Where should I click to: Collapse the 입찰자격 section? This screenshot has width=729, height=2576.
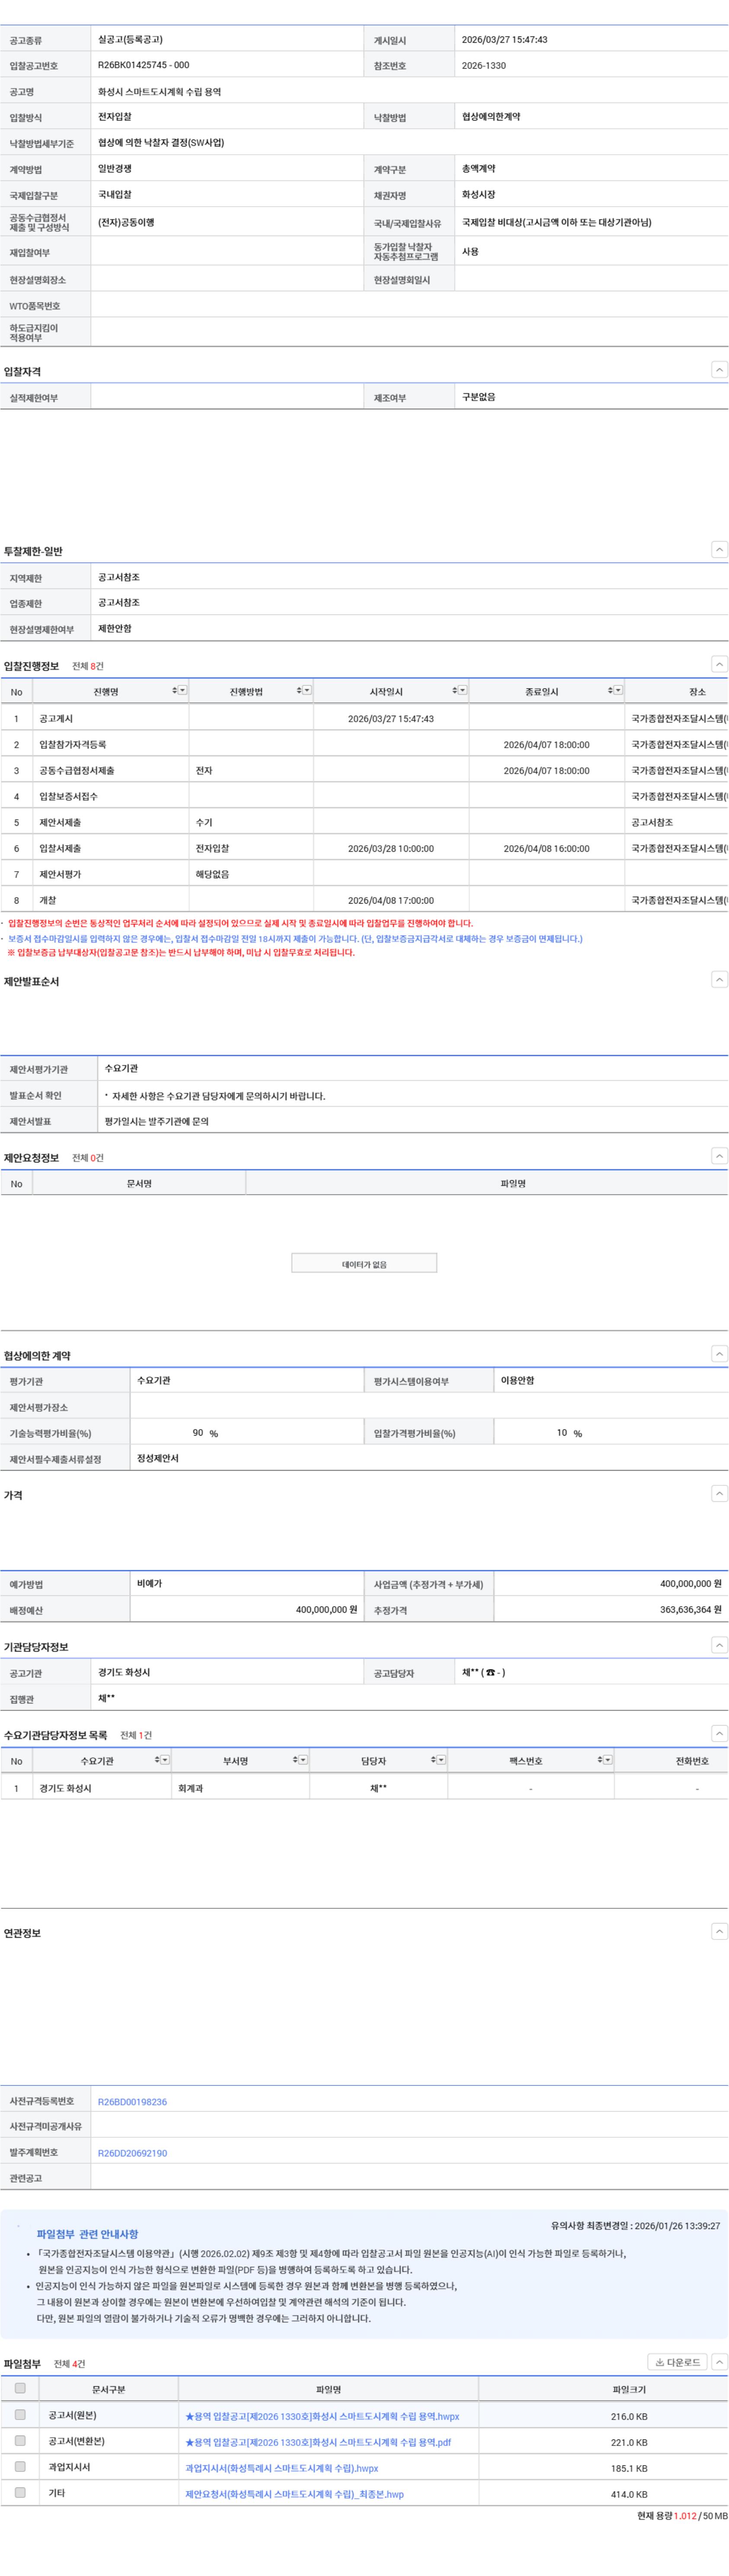pos(718,370)
